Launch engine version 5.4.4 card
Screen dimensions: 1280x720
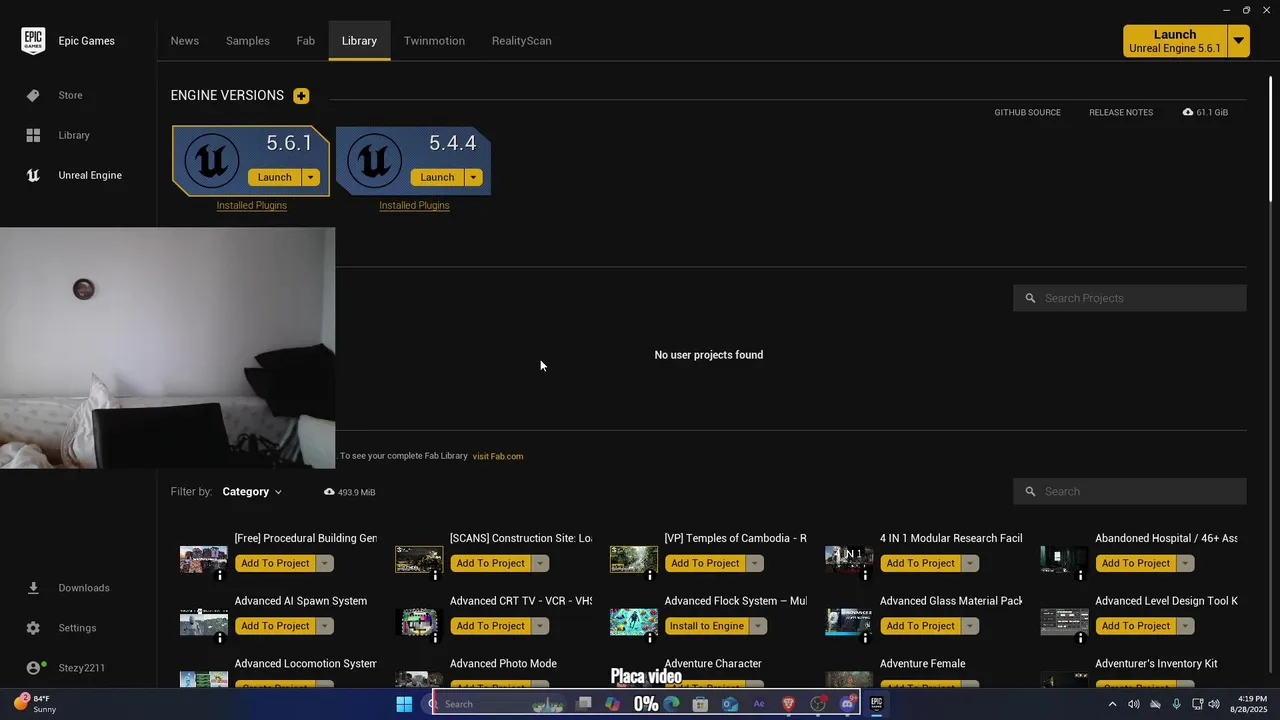coord(437,177)
